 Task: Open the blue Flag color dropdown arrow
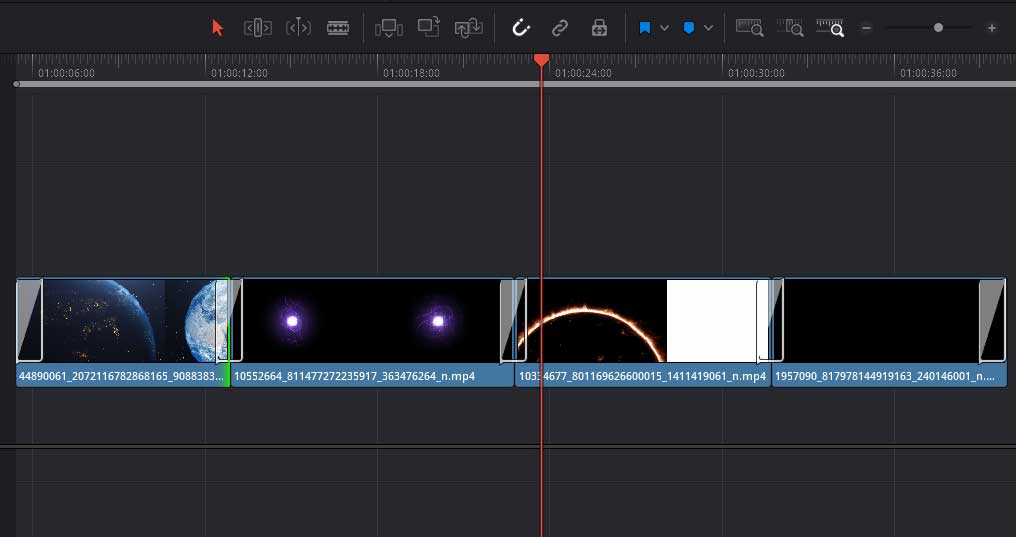pyautogui.click(x=664, y=28)
